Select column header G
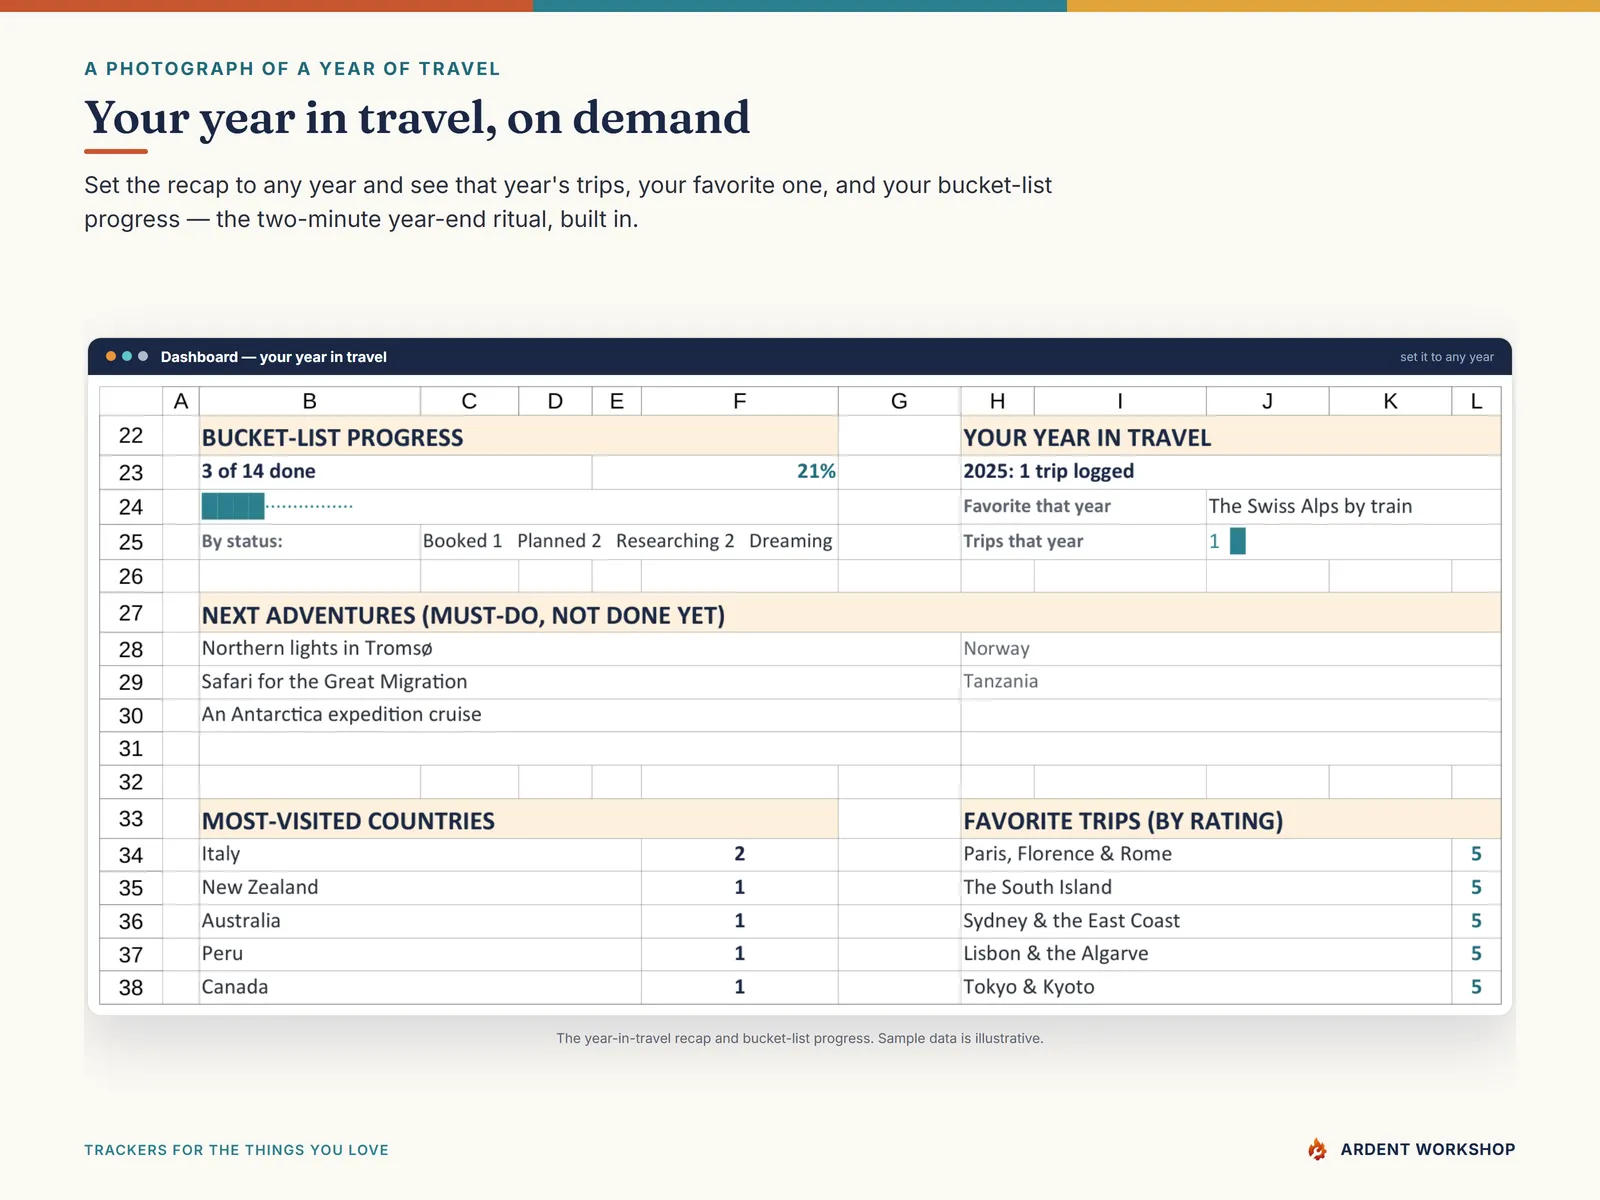The image size is (1600, 1200). click(x=899, y=401)
